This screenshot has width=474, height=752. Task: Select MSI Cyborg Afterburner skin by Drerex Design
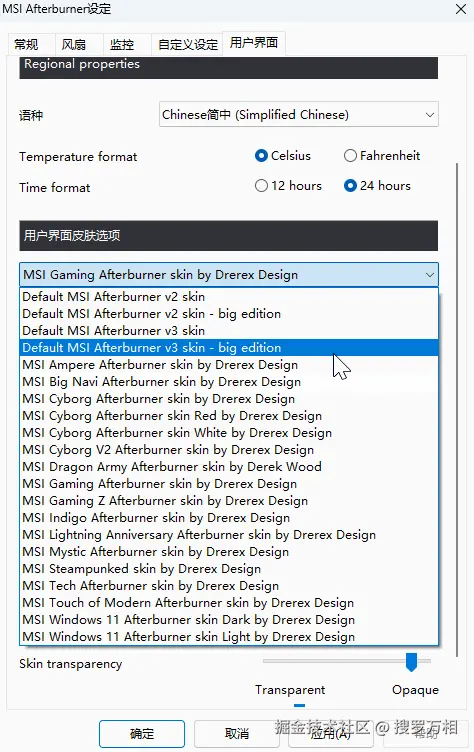click(x=229, y=399)
